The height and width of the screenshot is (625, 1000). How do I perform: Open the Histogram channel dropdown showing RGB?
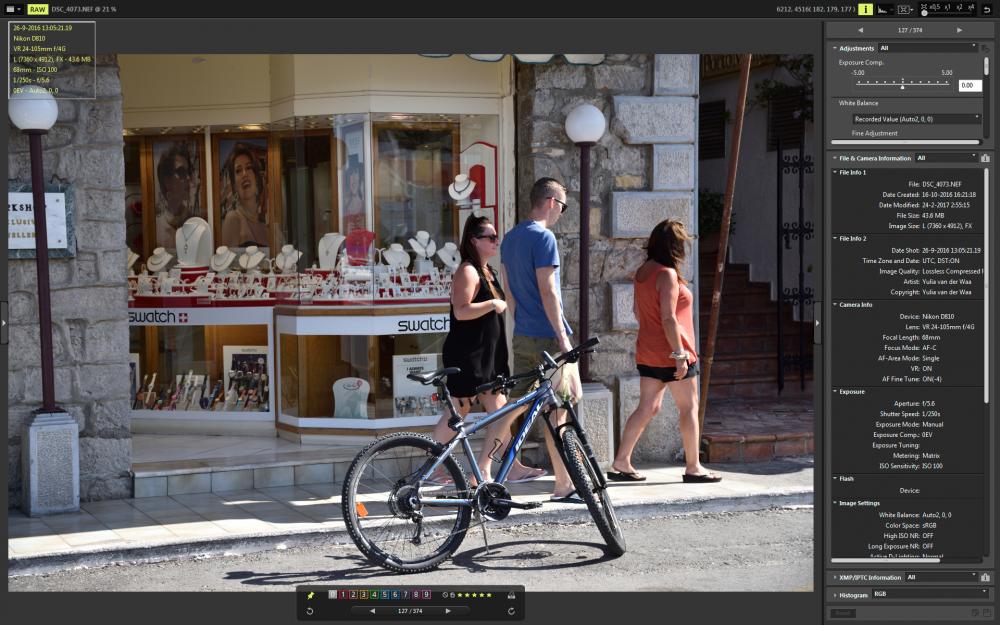(930, 594)
